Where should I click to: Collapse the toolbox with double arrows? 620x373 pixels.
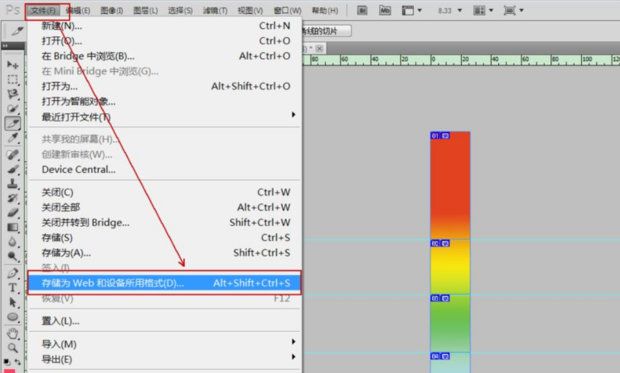pyautogui.click(x=5, y=46)
